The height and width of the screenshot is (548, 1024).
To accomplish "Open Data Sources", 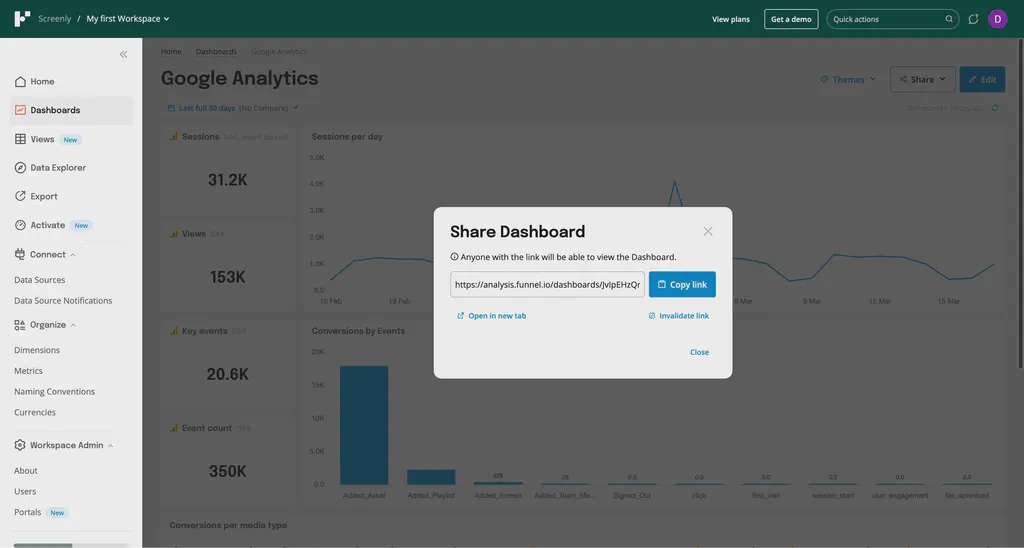I will pos(40,280).
